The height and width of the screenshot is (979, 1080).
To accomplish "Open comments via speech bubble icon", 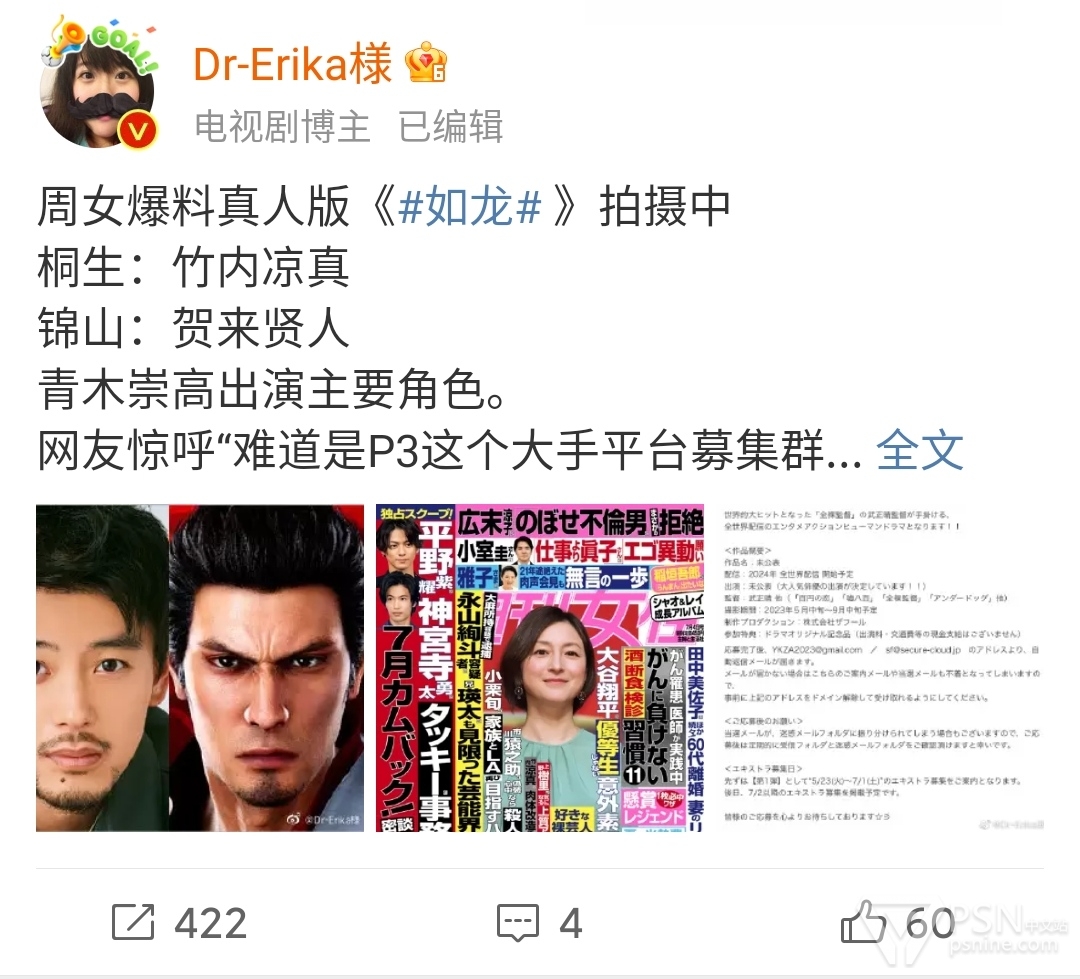I will pos(518,923).
